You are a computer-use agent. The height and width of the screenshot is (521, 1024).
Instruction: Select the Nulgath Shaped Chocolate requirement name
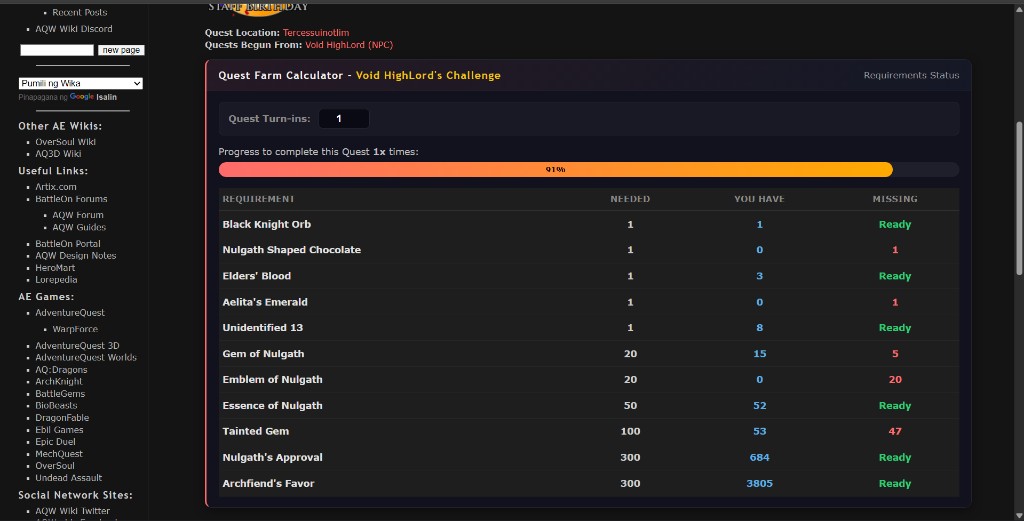click(291, 250)
